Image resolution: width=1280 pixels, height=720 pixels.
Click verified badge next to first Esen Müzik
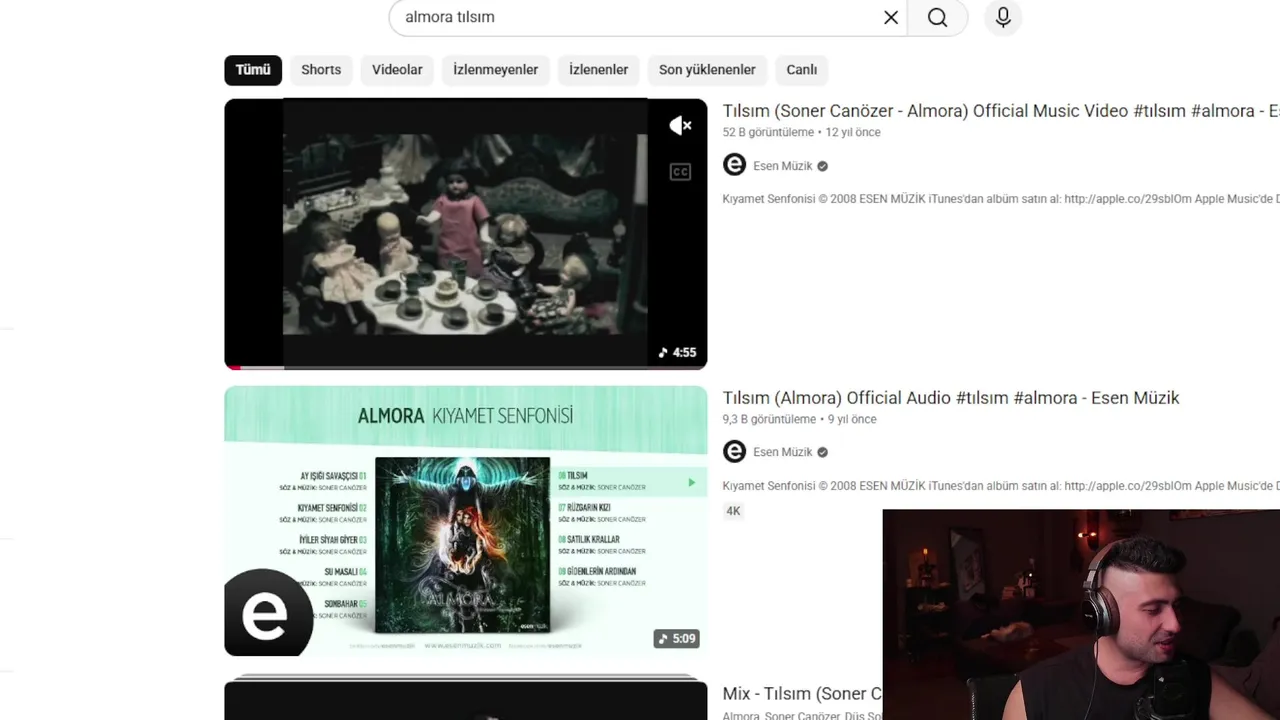tap(822, 166)
